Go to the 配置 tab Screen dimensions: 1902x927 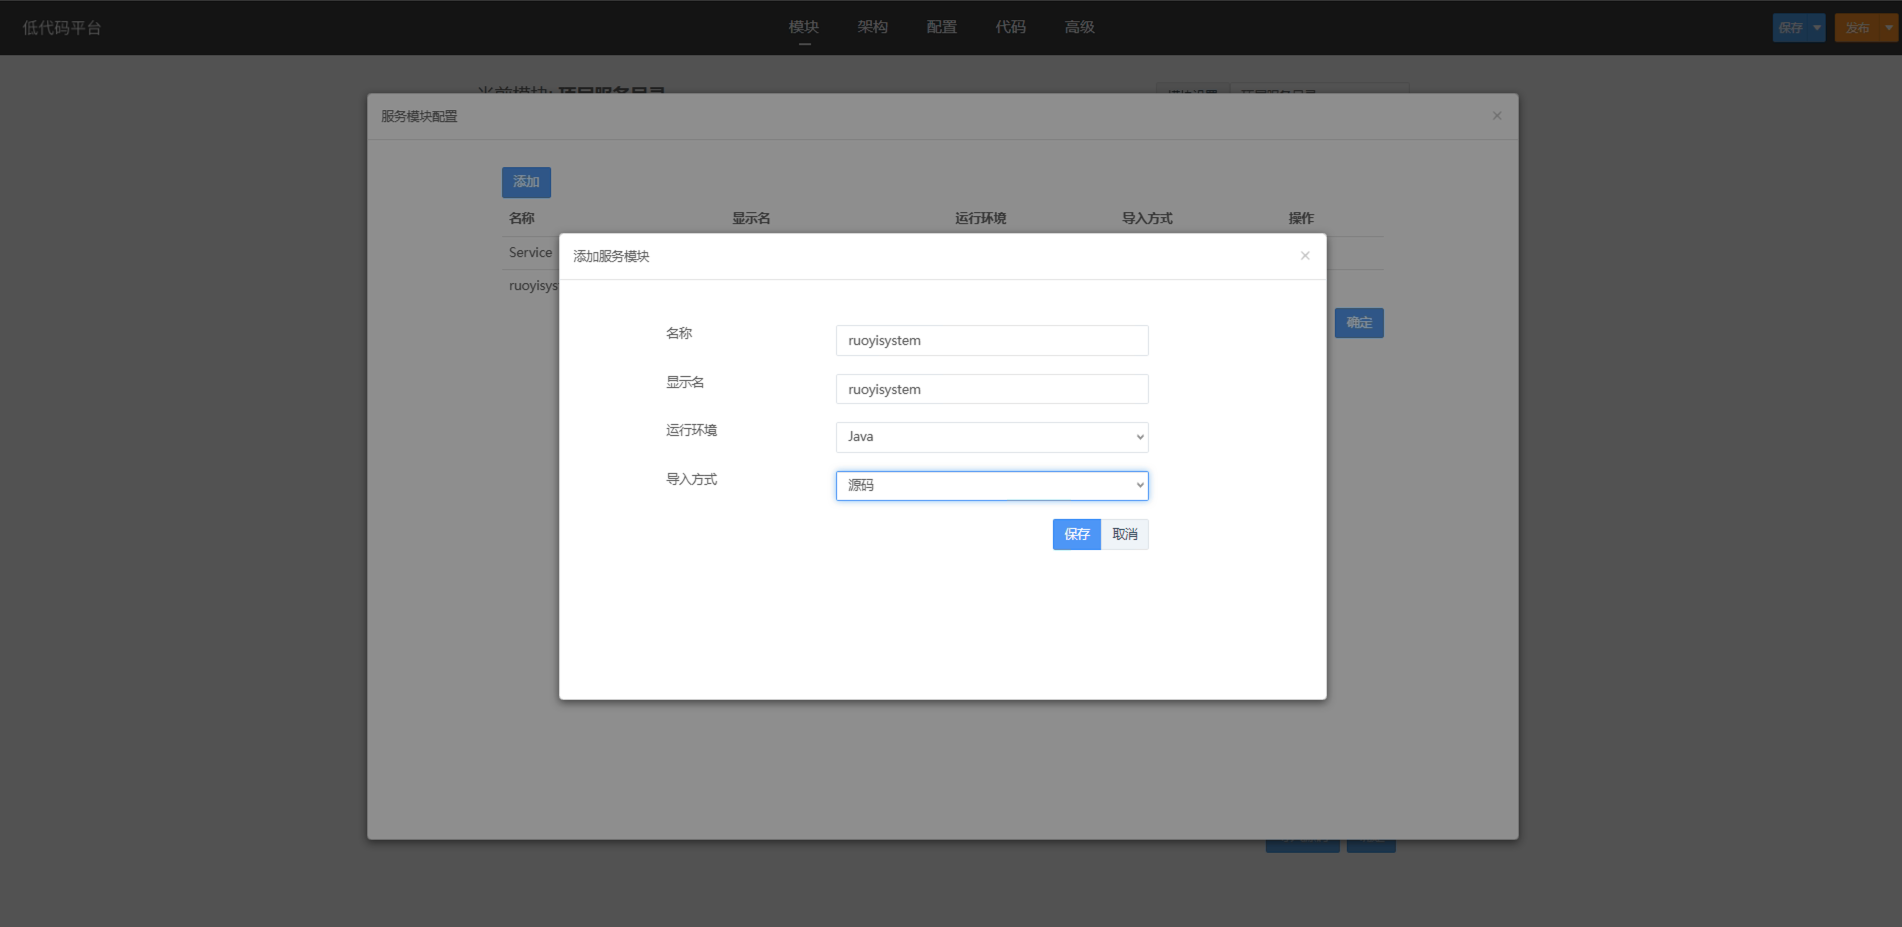941,27
